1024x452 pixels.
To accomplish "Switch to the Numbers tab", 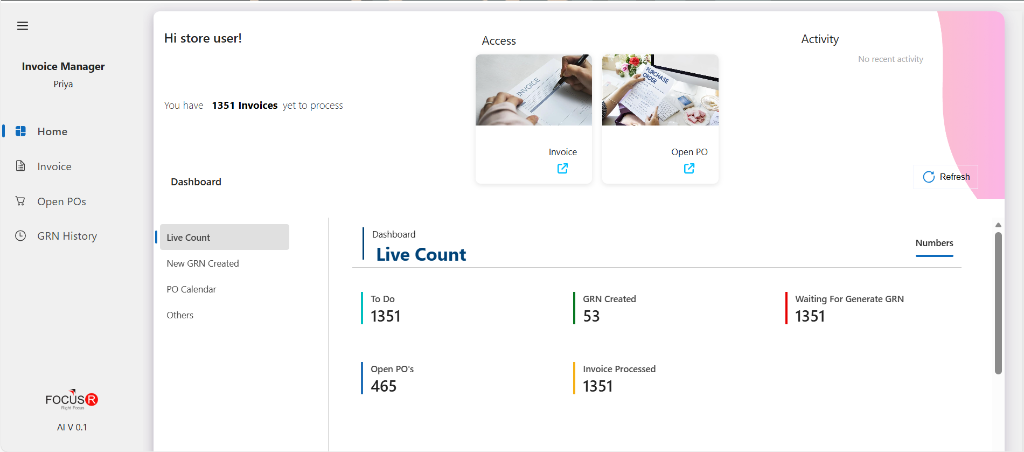I will (x=934, y=243).
